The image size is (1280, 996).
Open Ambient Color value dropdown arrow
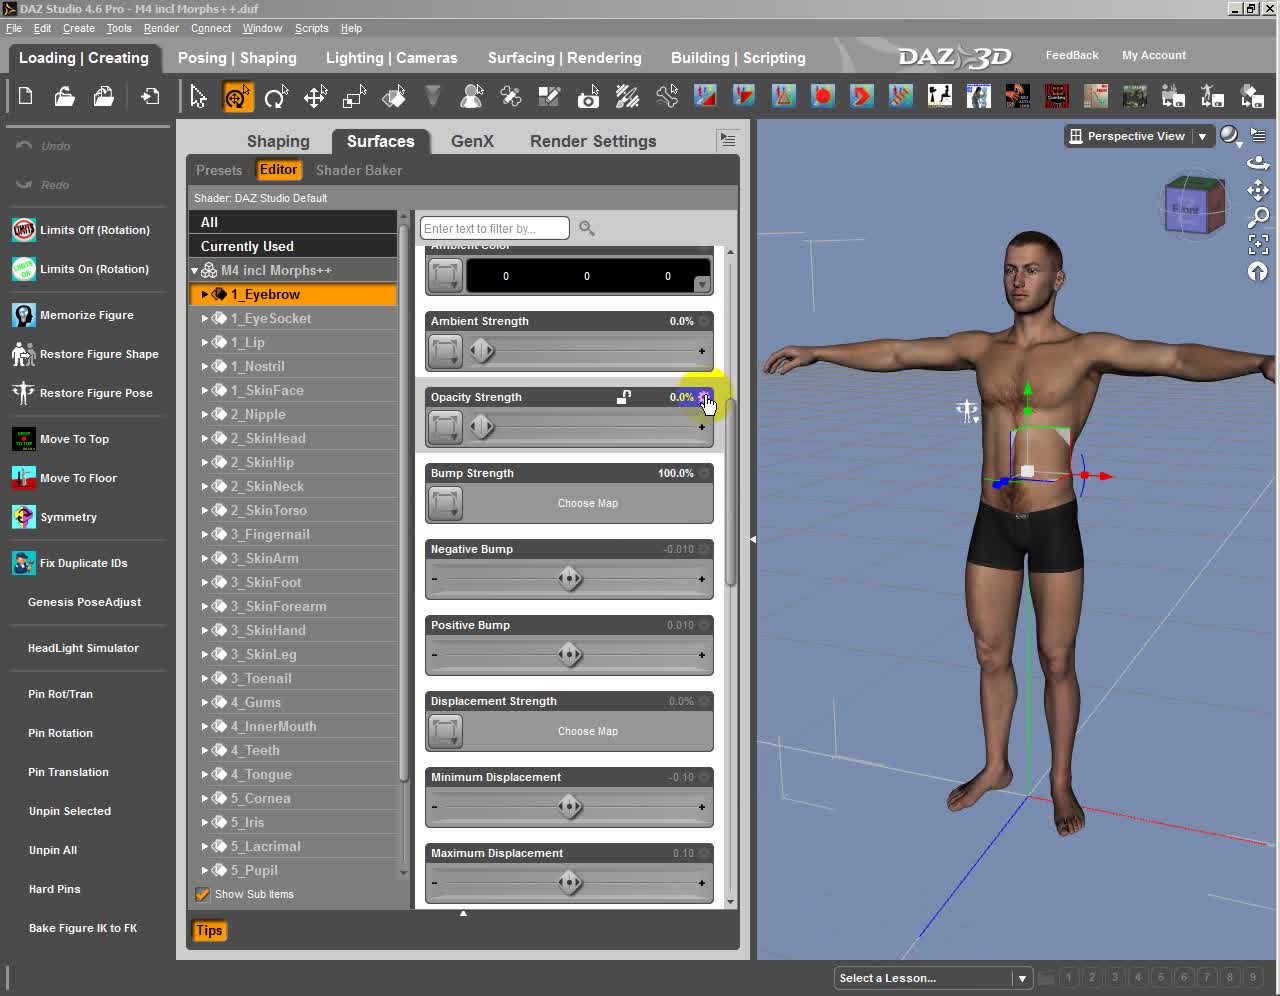click(702, 285)
